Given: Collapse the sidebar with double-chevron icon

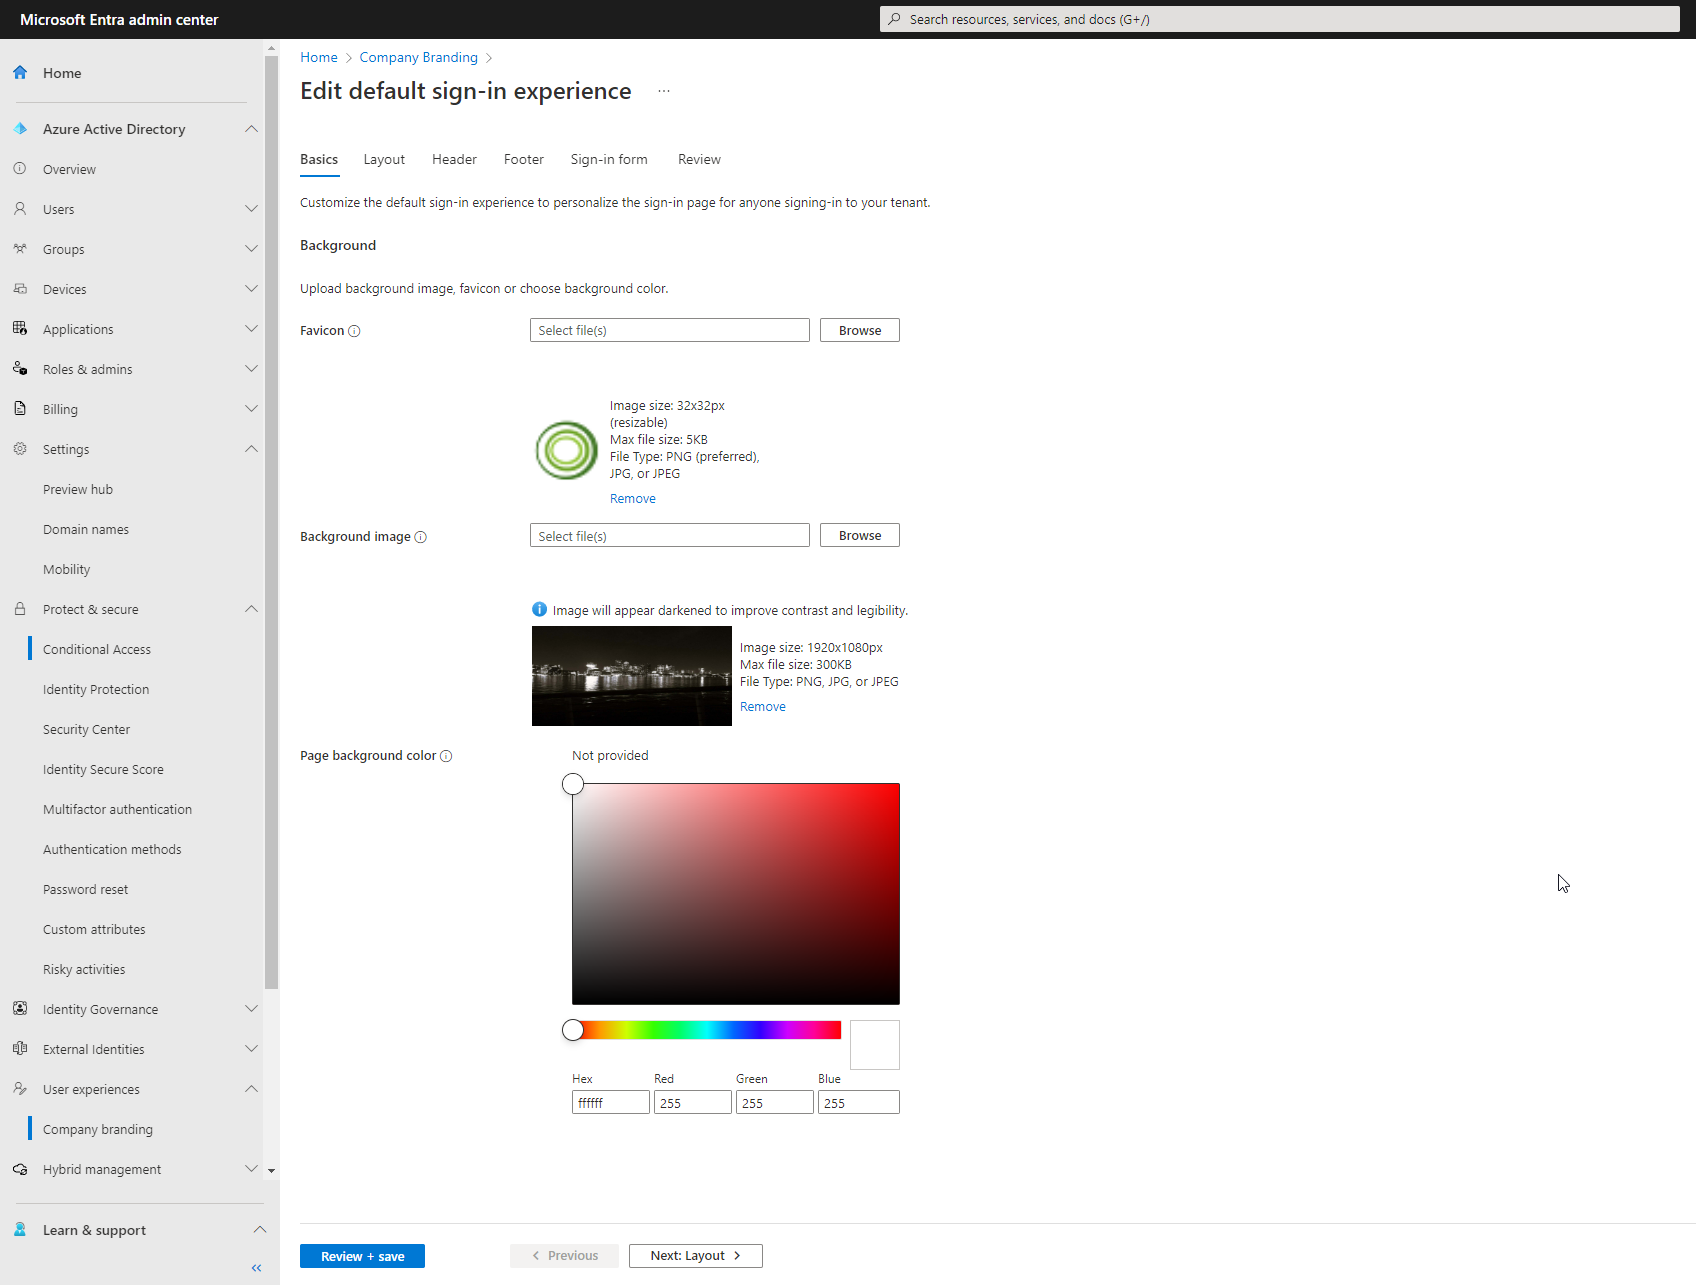Looking at the screenshot, I should click(256, 1268).
